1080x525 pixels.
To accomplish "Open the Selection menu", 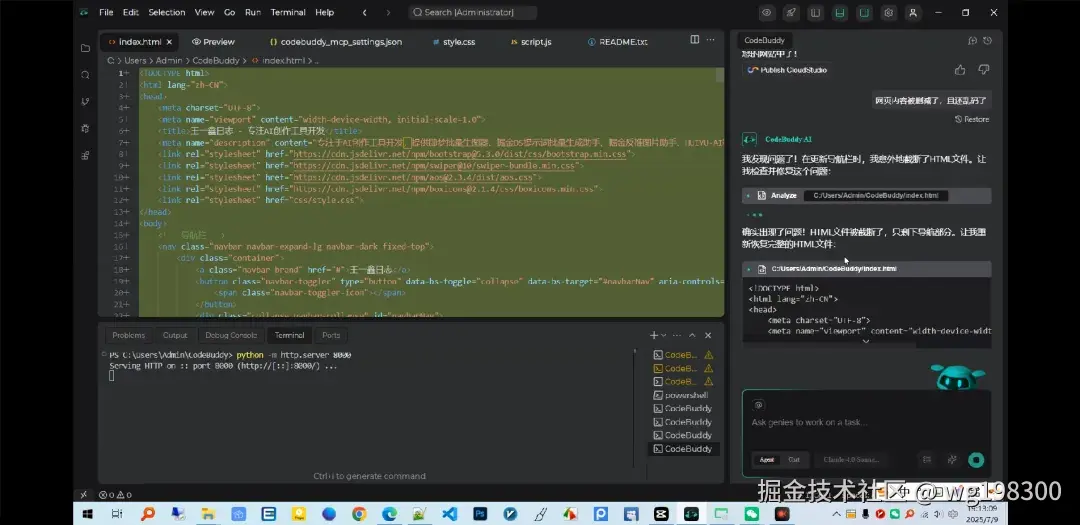I will [x=167, y=12].
